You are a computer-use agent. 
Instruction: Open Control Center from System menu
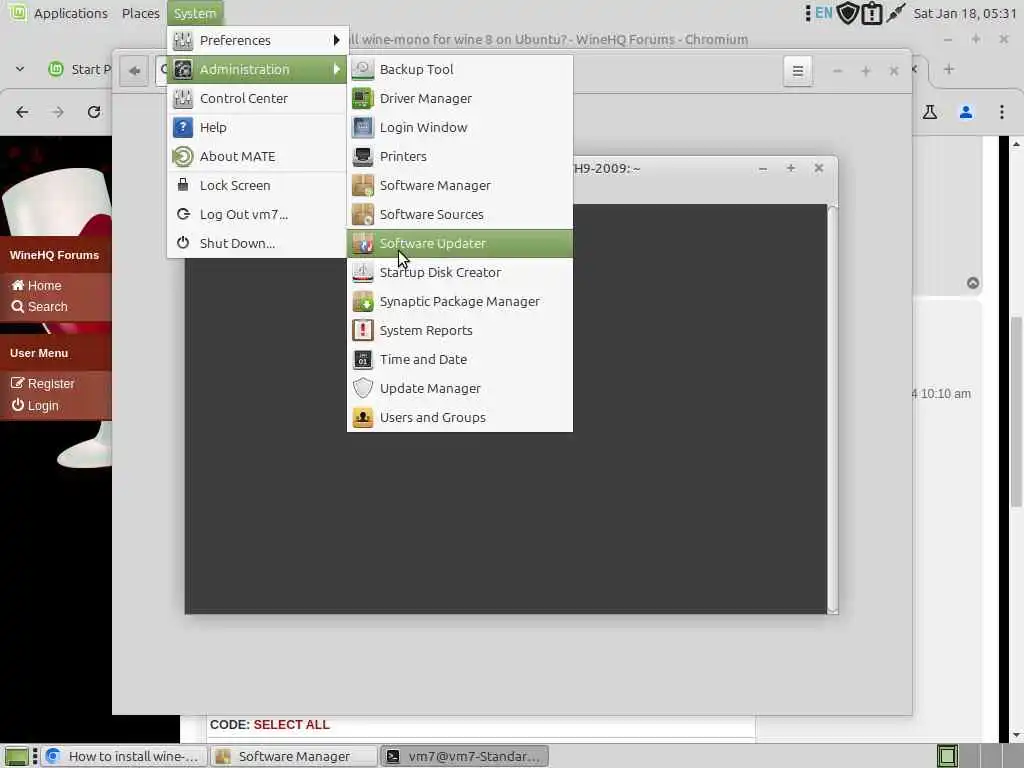coord(257,99)
